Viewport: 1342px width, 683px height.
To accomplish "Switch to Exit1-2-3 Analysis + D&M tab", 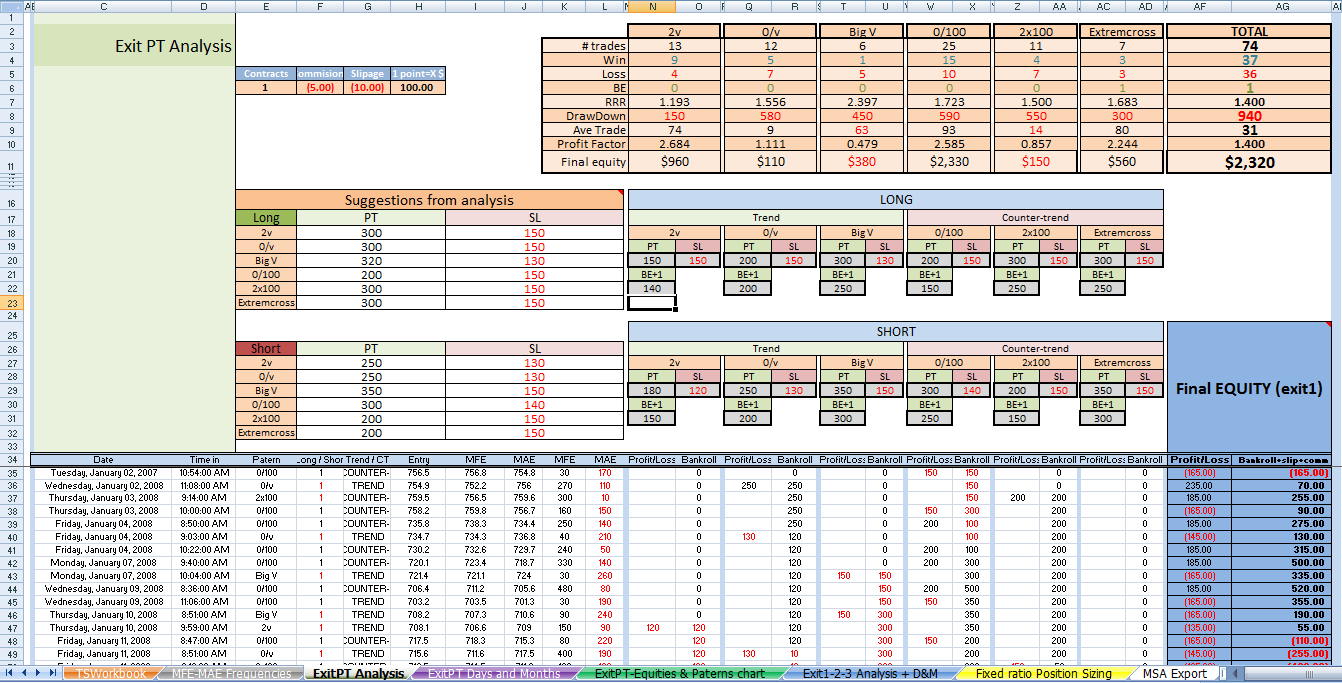I will click(x=870, y=674).
